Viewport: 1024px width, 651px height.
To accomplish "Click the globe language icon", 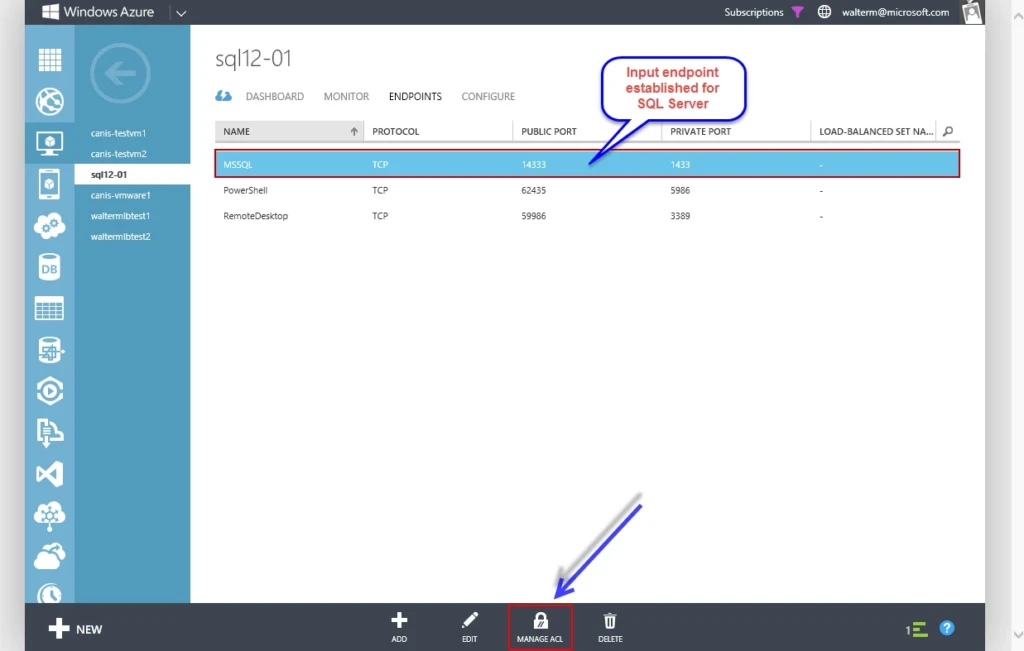I will 824,12.
